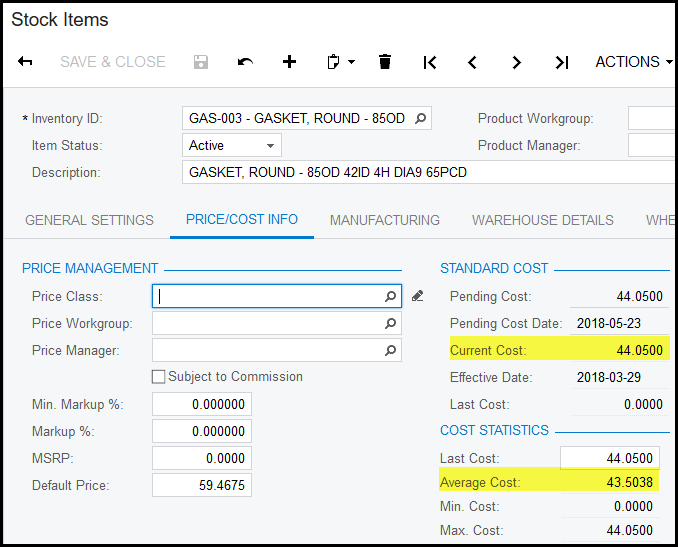Image resolution: width=678 pixels, height=547 pixels.
Task: Delete the stock item using trash icon
Action: click(385, 62)
